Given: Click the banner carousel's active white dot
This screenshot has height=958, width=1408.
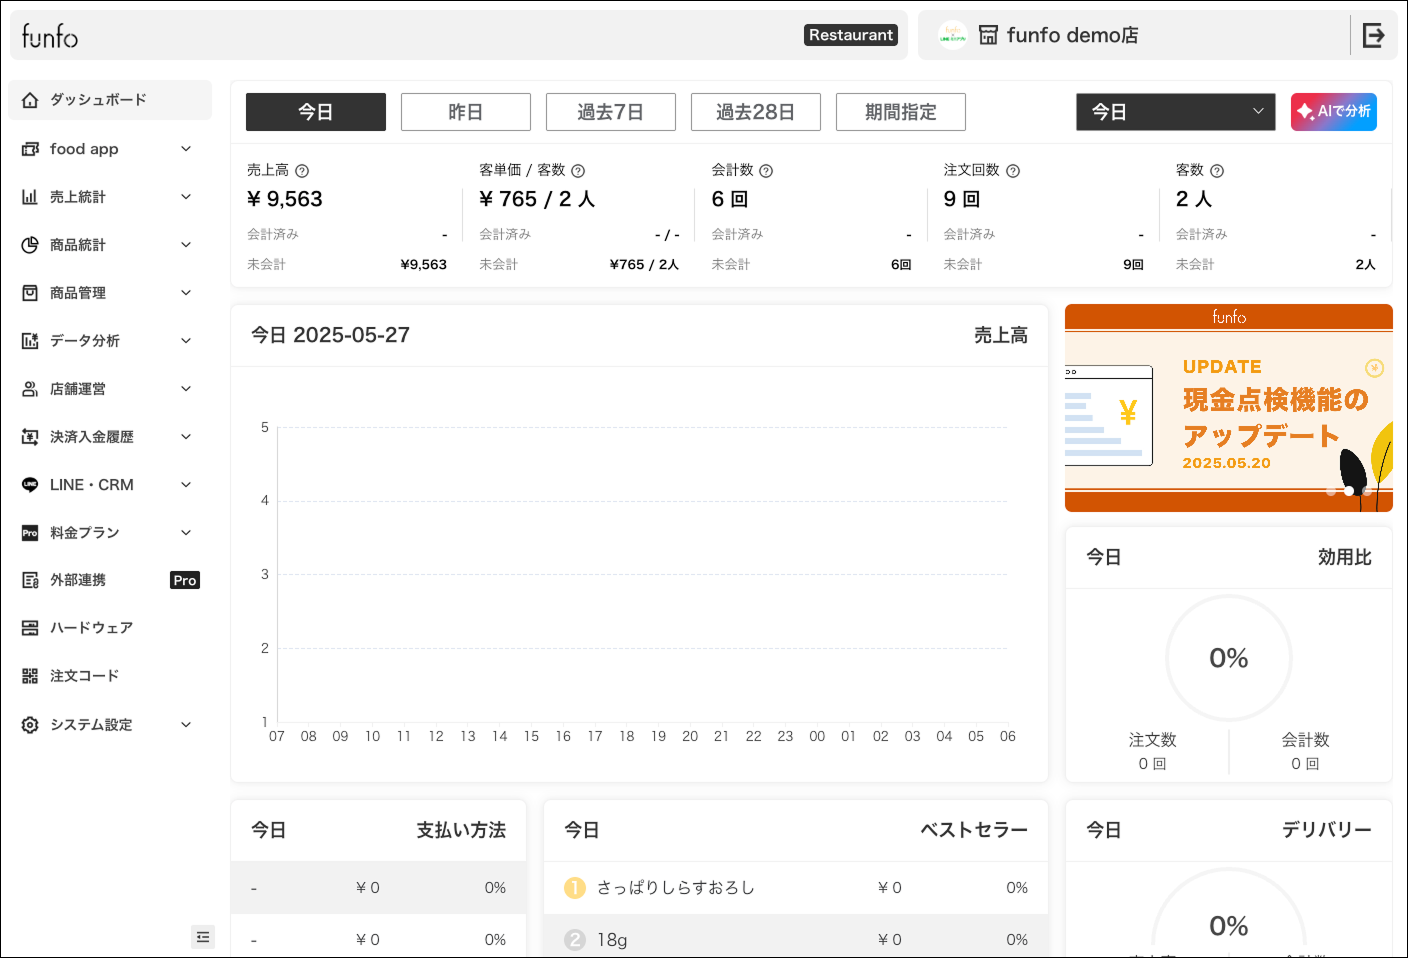Looking at the screenshot, I should coord(1349,491).
